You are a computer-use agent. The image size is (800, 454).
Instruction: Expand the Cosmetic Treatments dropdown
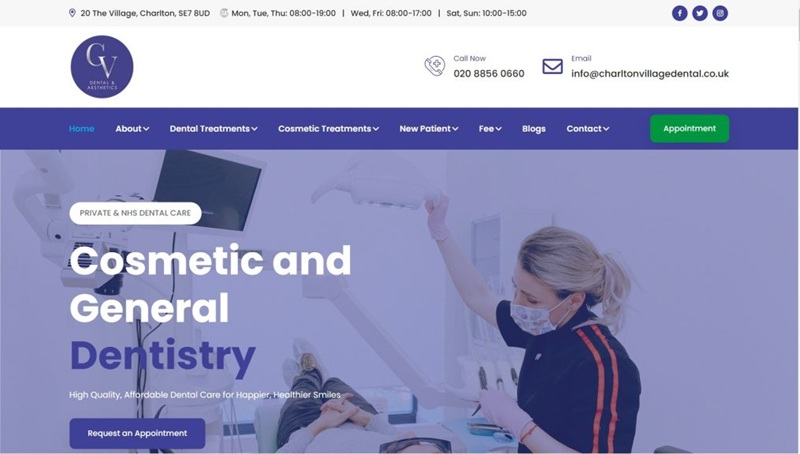point(328,129)
